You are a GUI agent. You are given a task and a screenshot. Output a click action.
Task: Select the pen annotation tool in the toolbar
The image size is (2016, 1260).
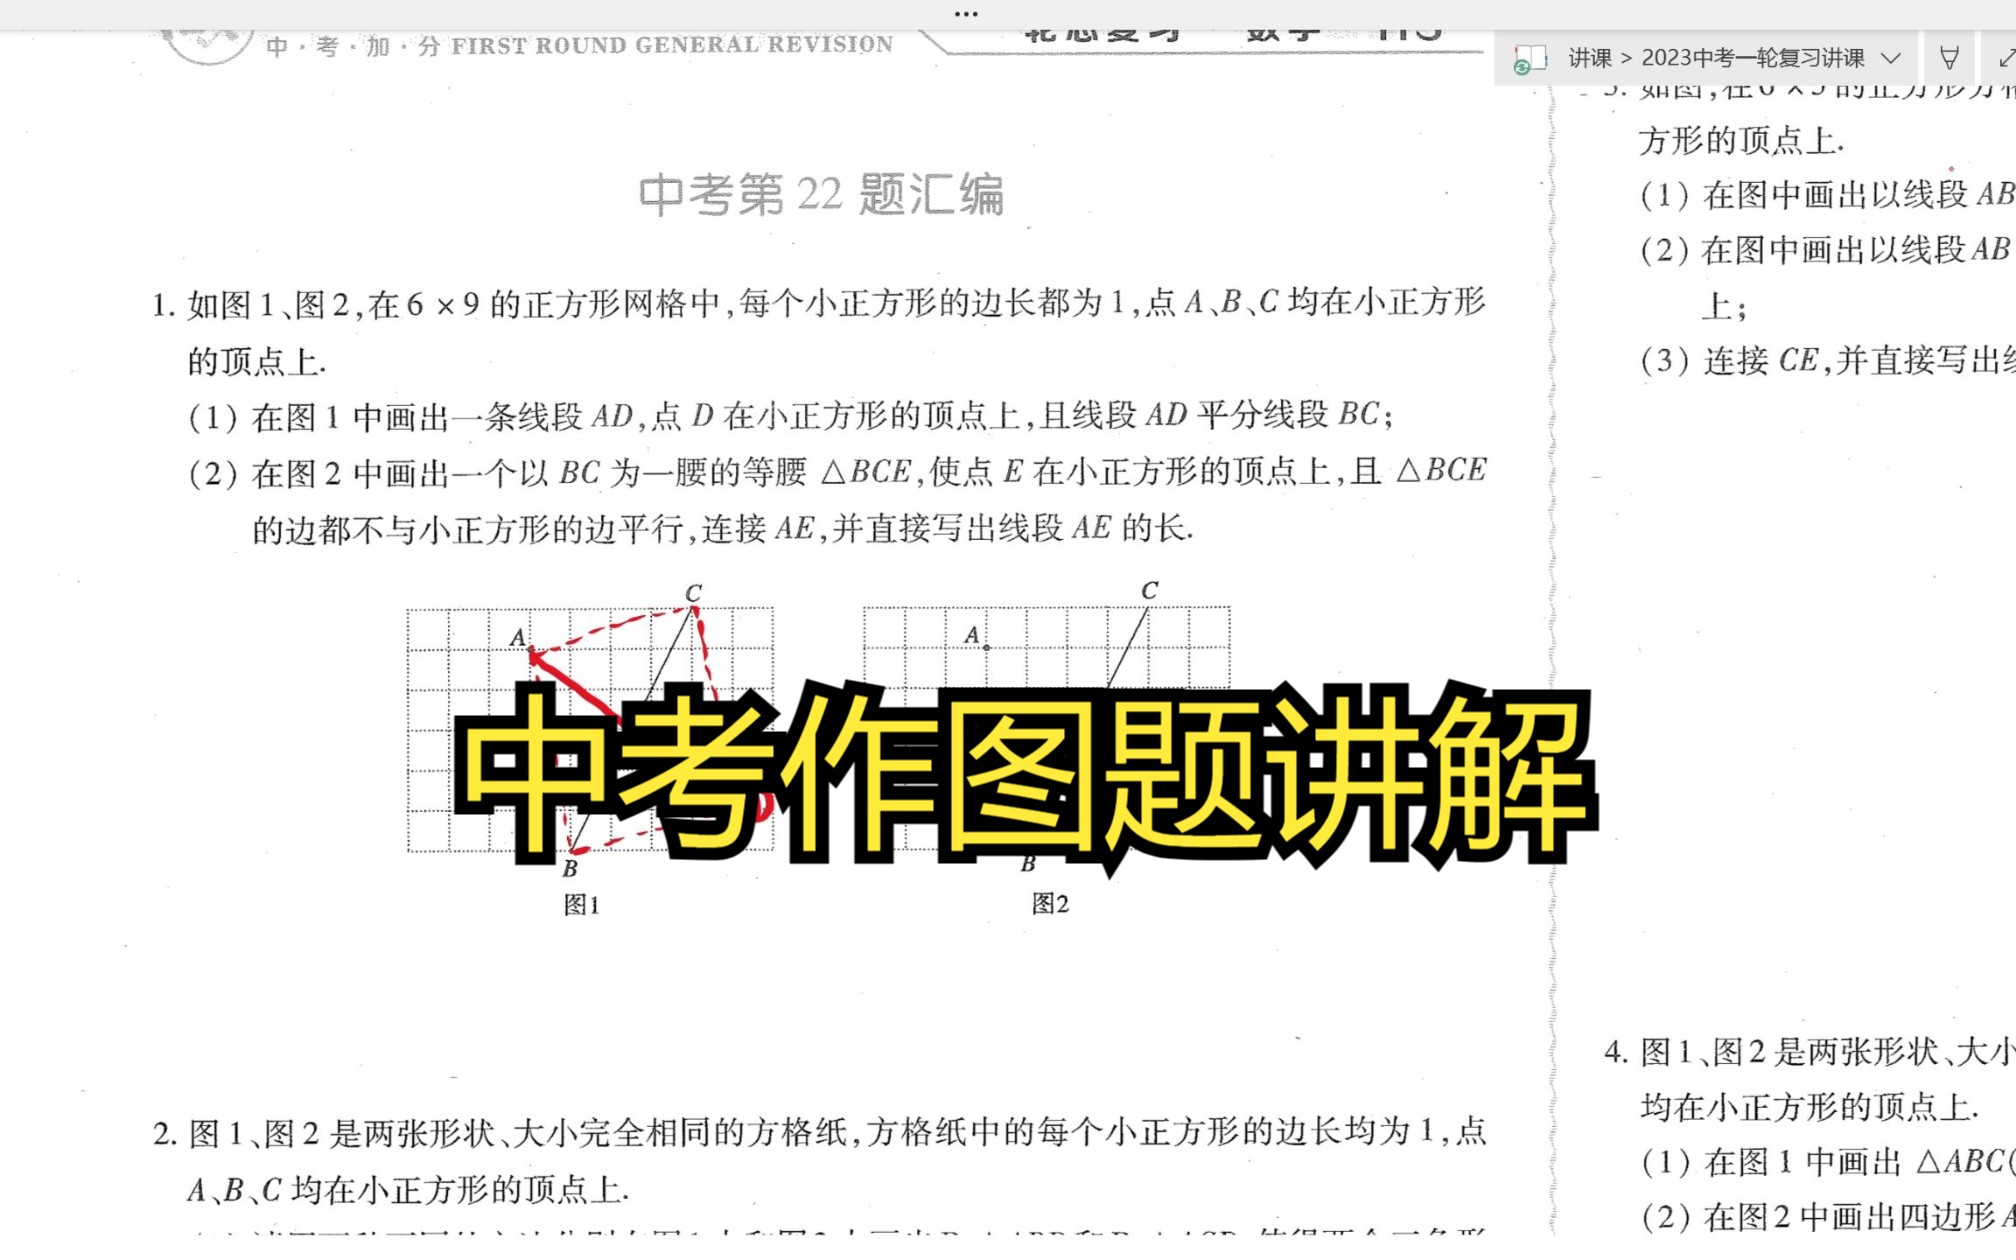pyautogui.click(x=1950, y=58)
